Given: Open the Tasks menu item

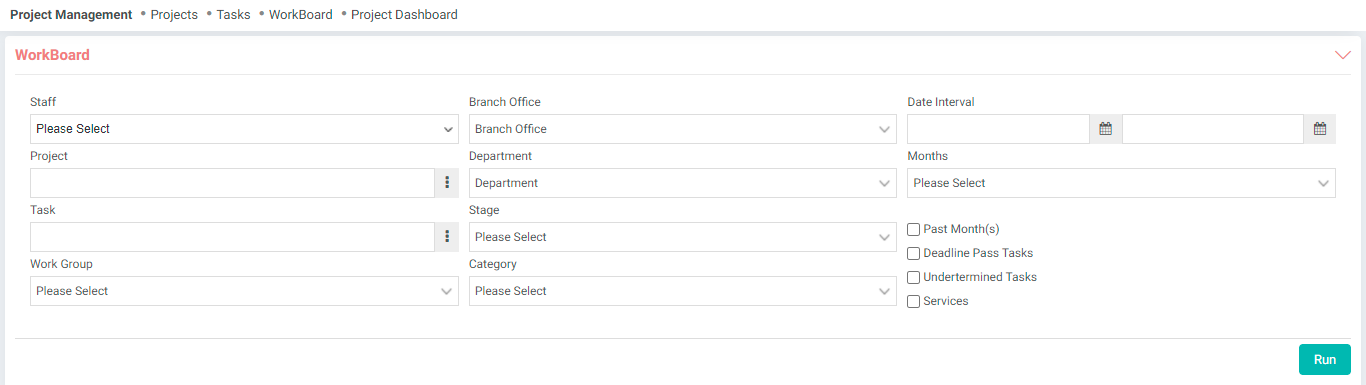Looking at the screenshot, I should click(x=233, y=15).
